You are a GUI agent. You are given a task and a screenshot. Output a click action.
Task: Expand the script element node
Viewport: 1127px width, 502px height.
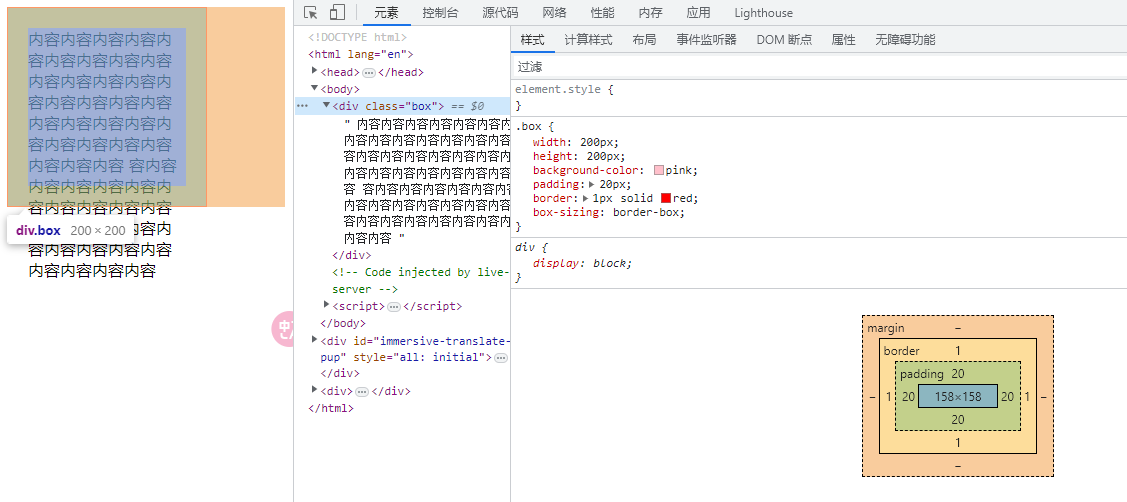coord(327,306)
